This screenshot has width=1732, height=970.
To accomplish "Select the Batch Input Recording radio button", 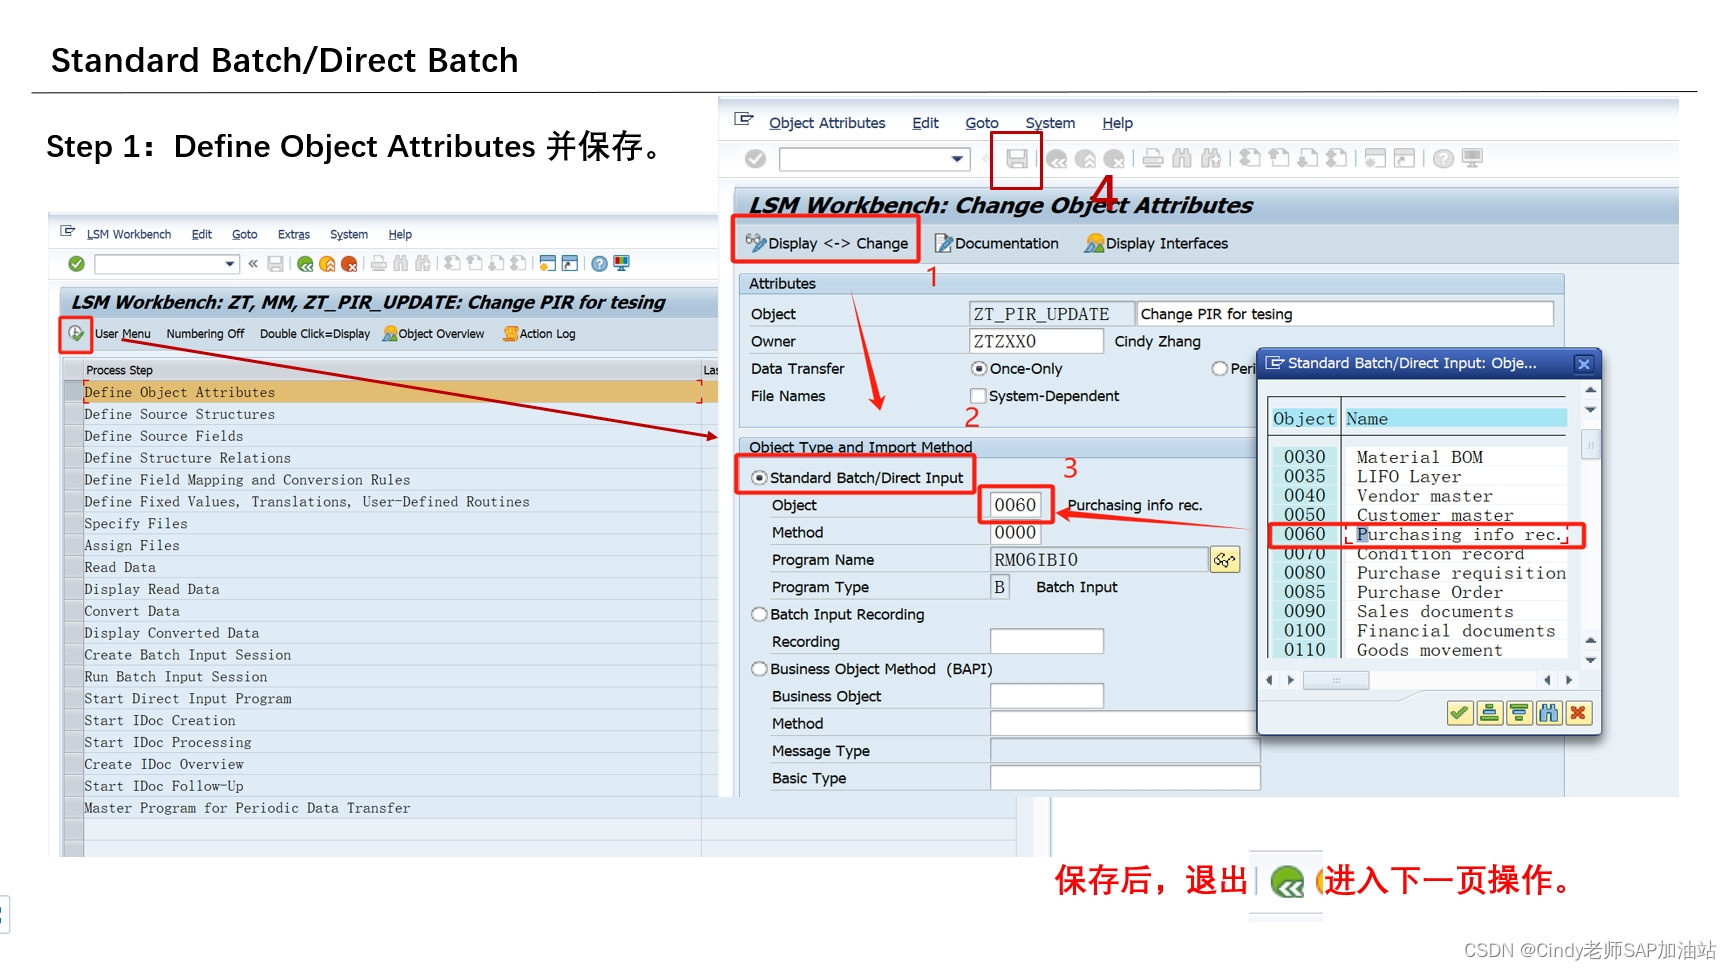I will tap(760, 614).
